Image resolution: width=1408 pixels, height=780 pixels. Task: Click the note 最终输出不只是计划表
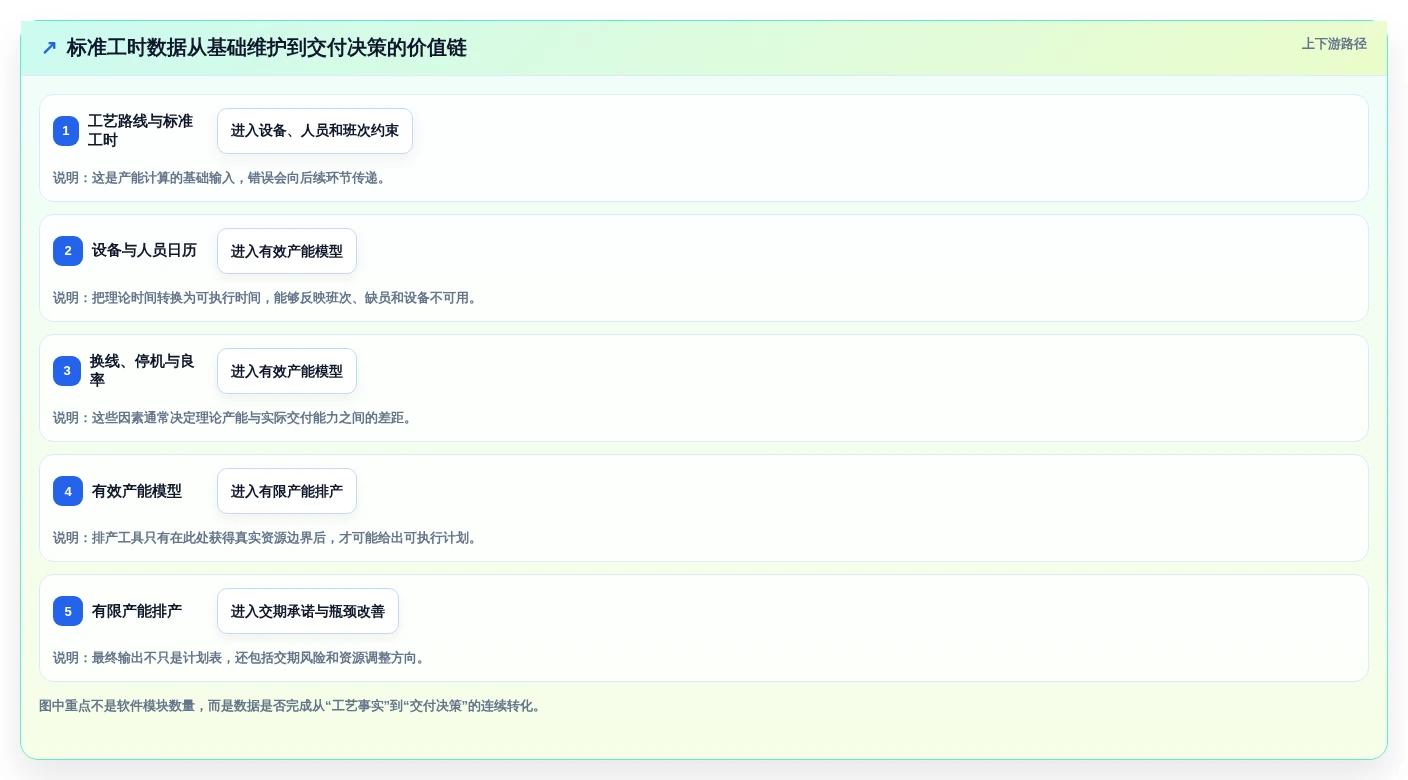click(240, 658)
